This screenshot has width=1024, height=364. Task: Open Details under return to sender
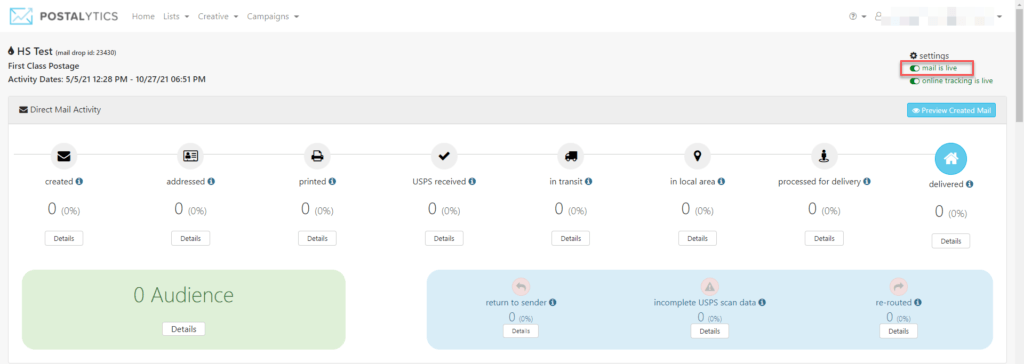point(520,331)
